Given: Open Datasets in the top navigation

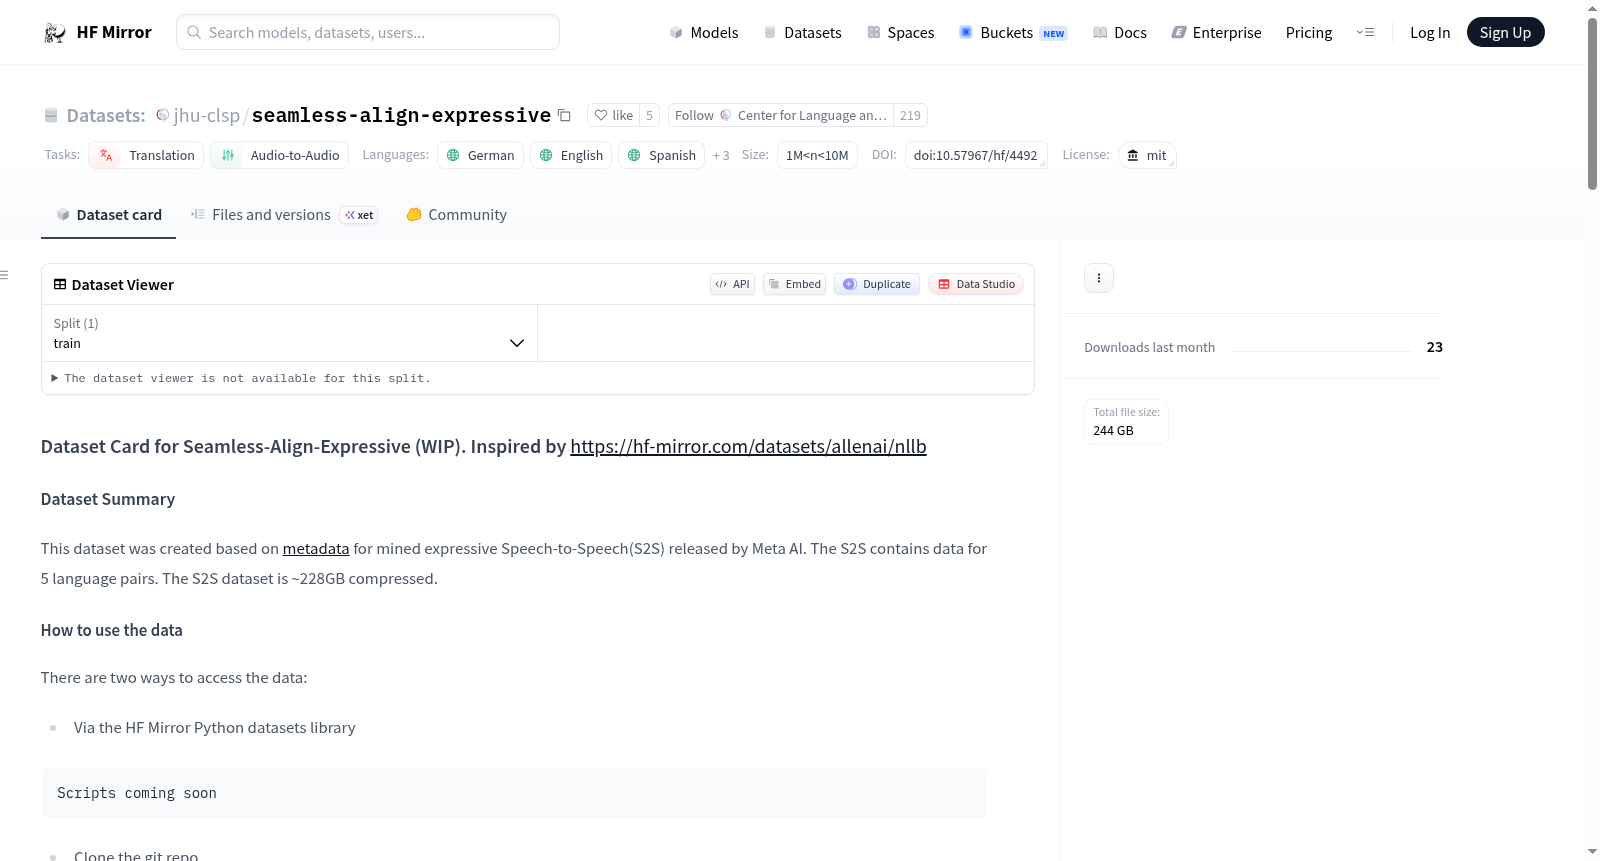Looking at the screenshot, I should pos(802,33).
